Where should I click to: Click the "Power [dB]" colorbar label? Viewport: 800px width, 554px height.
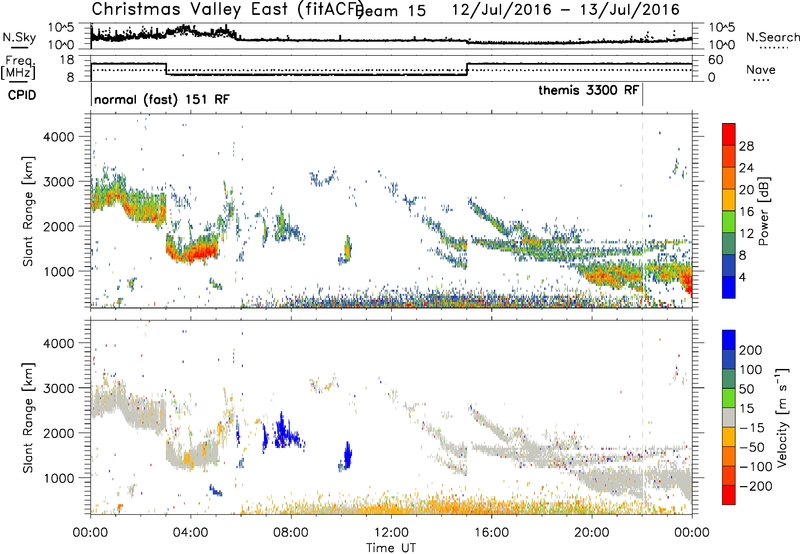coord(764,211)
